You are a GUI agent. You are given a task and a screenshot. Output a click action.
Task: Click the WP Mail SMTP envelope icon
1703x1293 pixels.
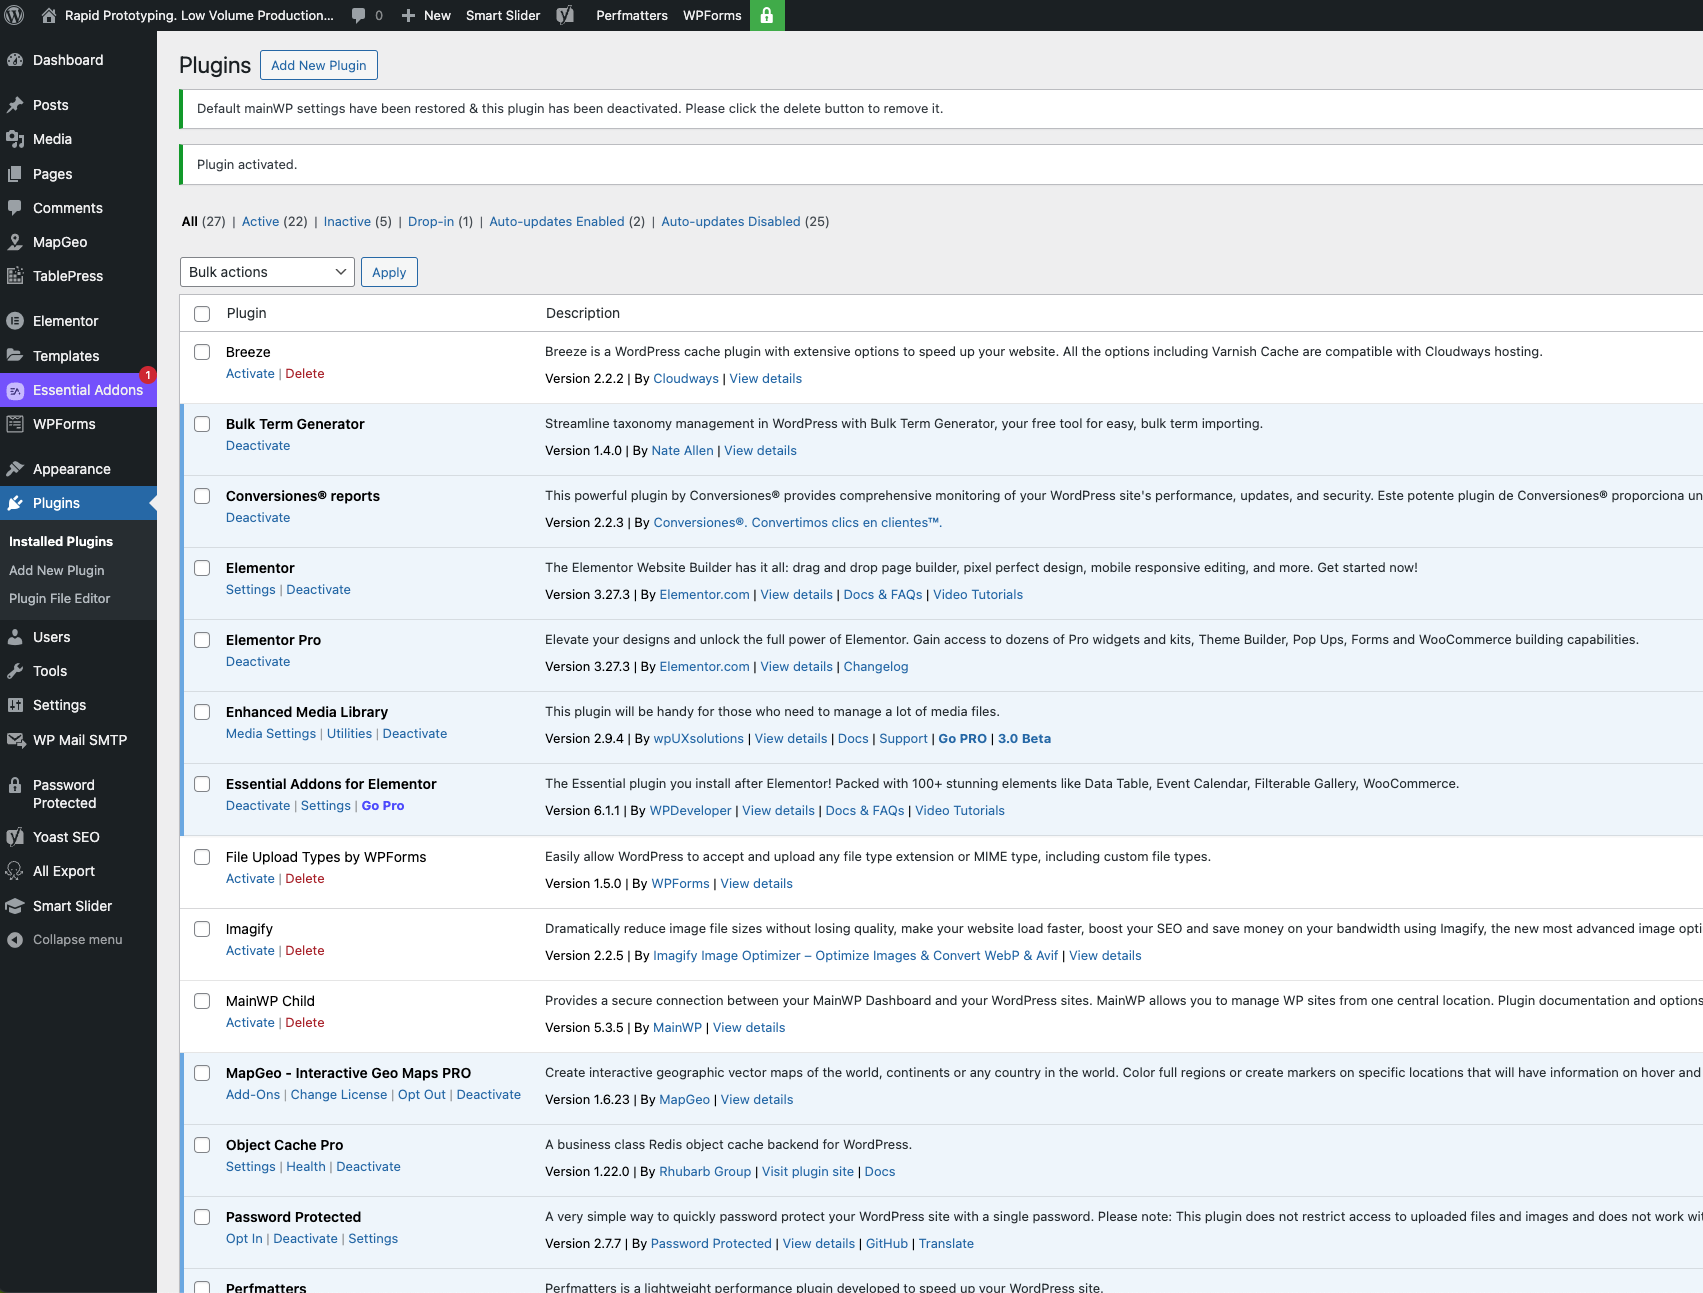point(15,740)
